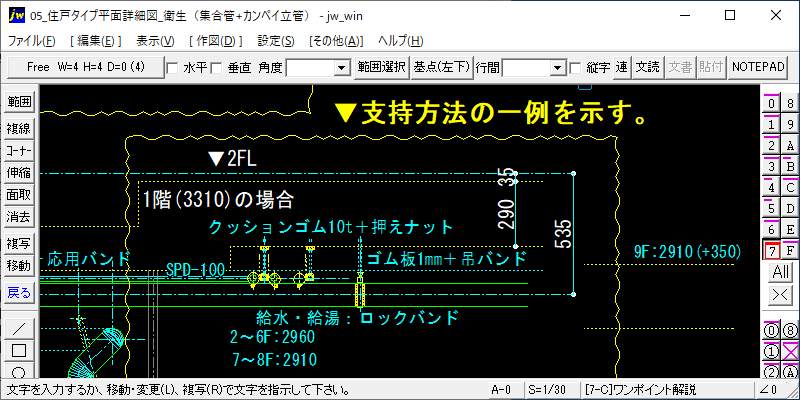800x400 pixels.
Task: Select layer group 8 circle button
Action: (x=790, y=331)
